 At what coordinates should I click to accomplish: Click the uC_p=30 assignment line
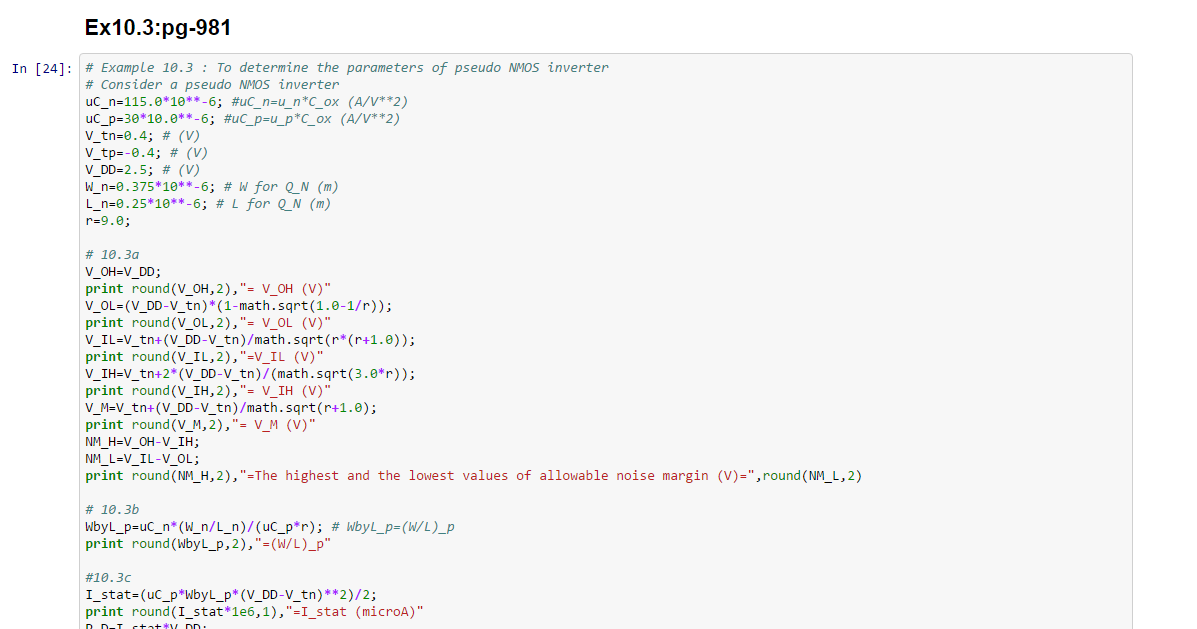(243, 119)
